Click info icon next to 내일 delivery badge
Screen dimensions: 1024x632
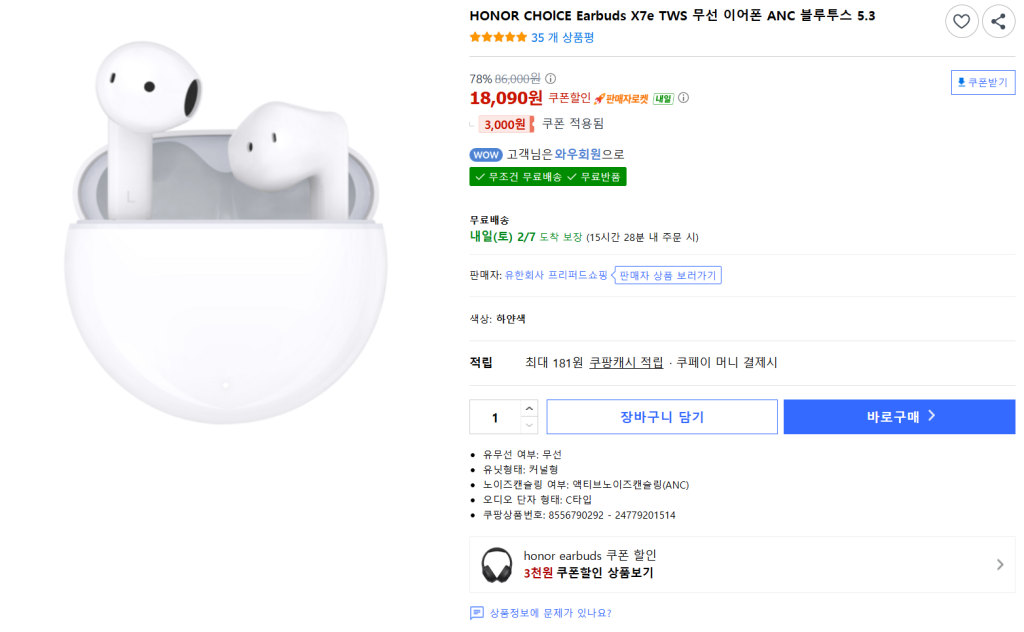pos(684,98)
